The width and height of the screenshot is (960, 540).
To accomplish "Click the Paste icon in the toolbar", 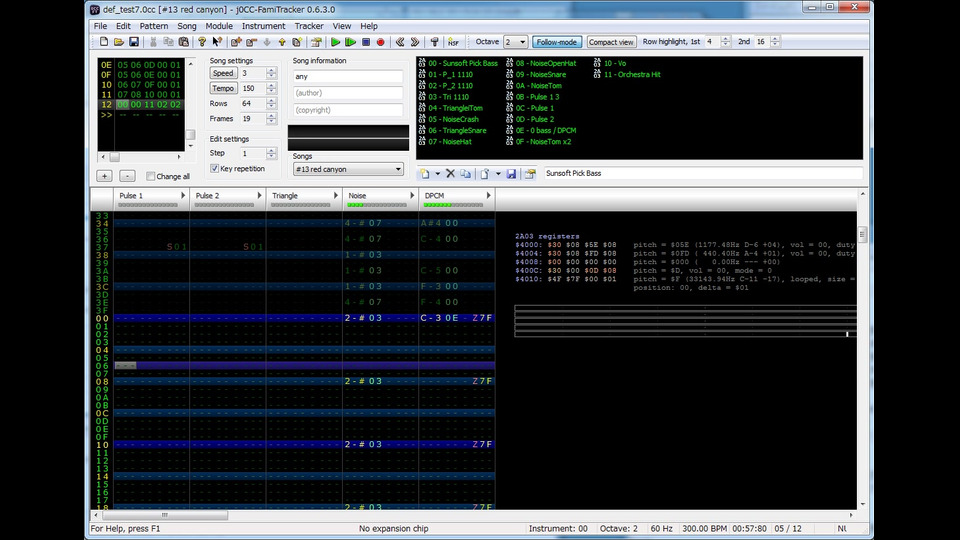I will point(184,42).
